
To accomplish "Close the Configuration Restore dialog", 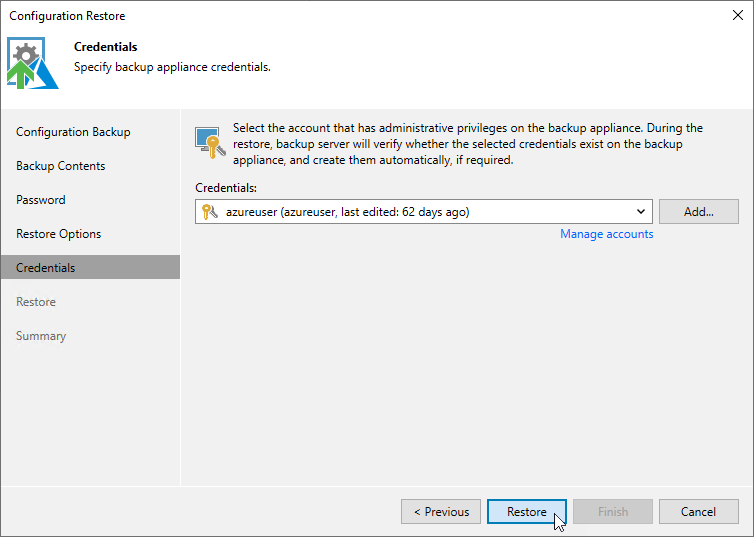I will (738, 15).
